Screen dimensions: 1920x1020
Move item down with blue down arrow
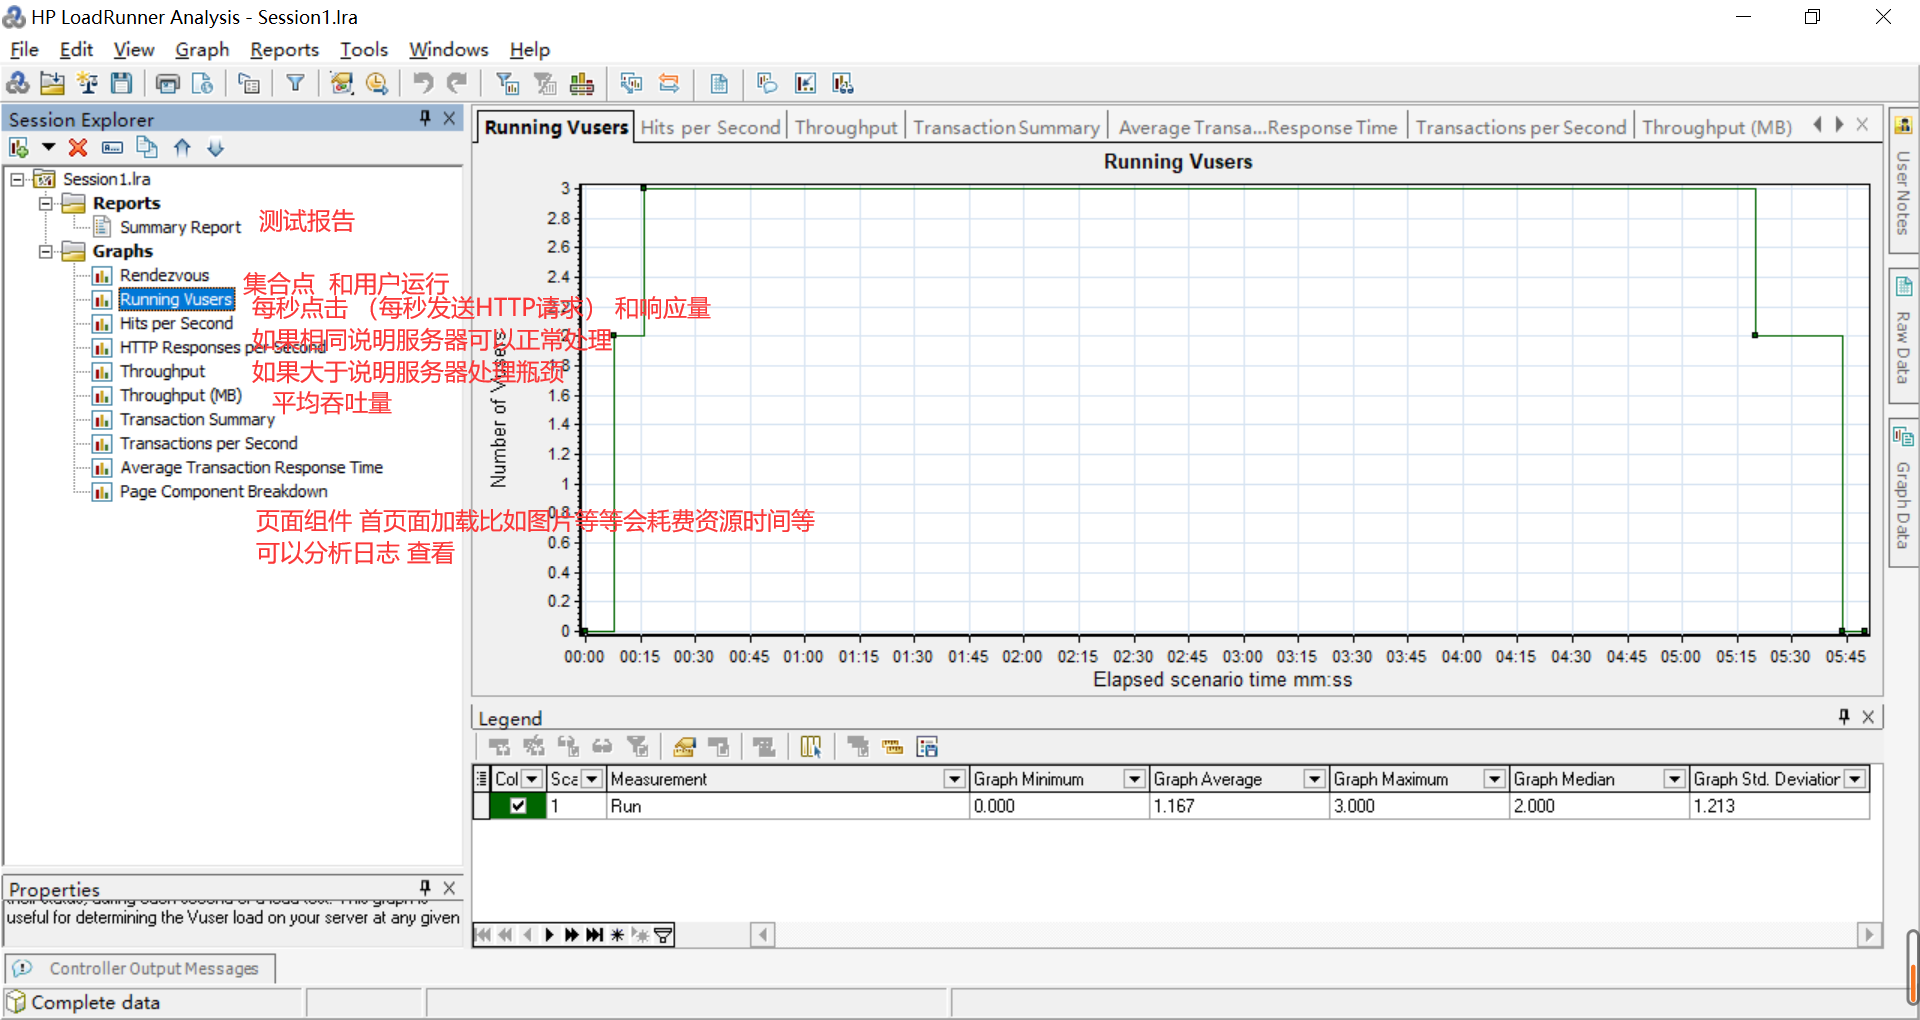[216, 148]
